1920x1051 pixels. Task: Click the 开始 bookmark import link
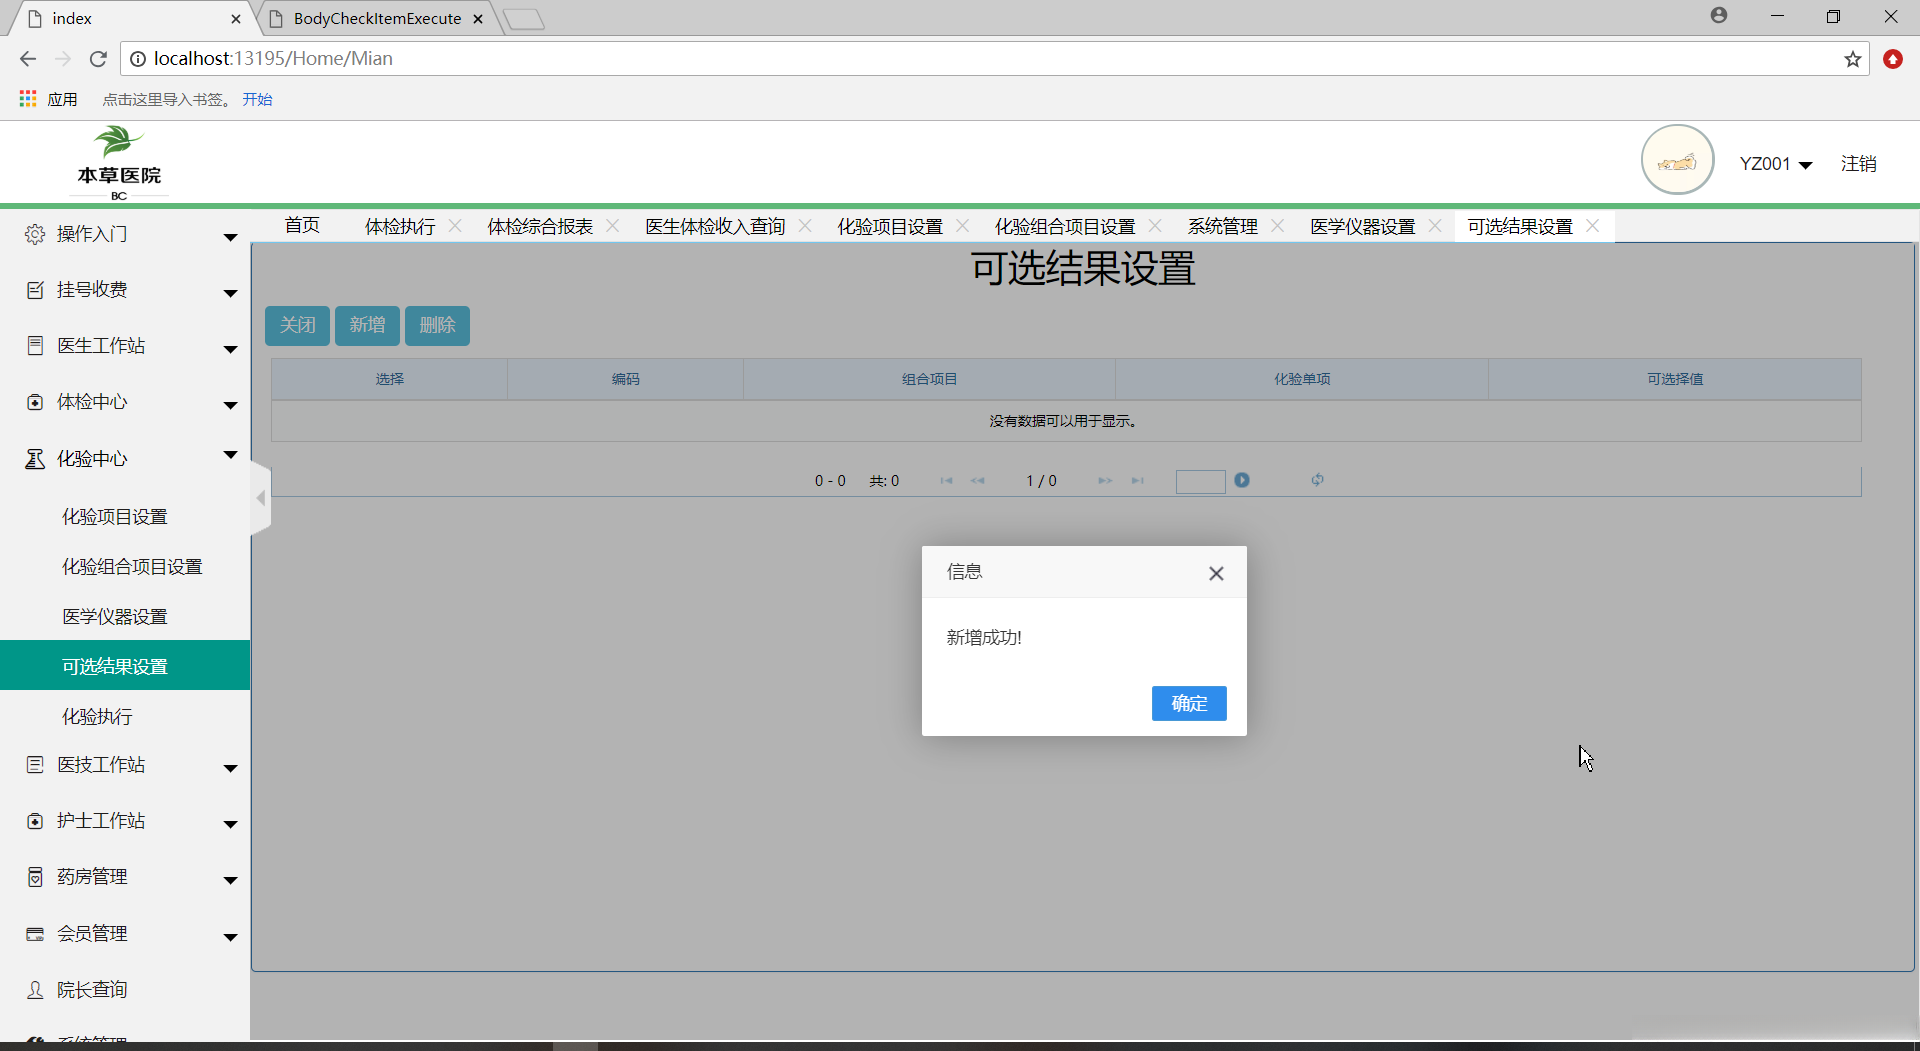click(257, 99)
